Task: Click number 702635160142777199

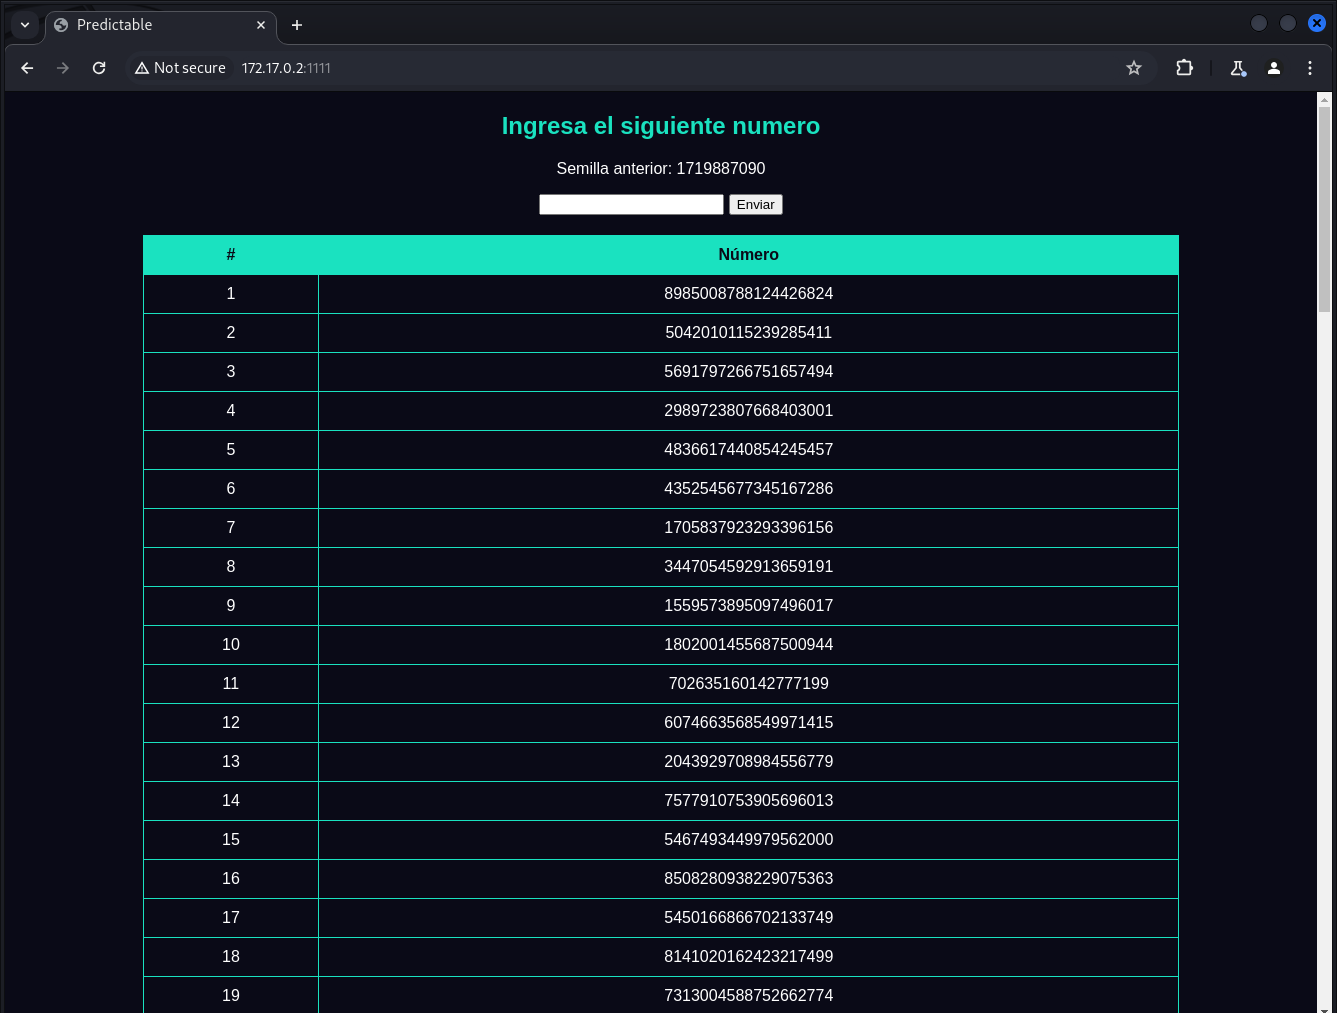Action: click(x=748, y=683)
